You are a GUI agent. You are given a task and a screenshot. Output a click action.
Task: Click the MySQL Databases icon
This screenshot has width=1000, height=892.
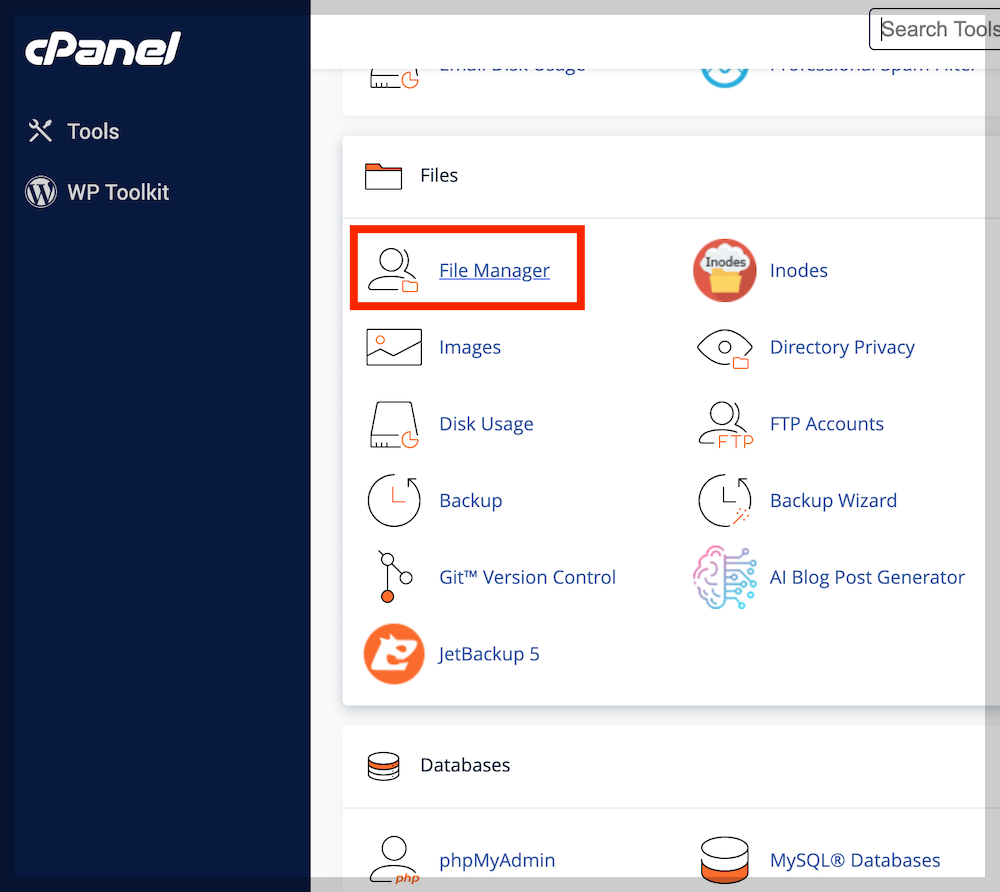[724, 860]
